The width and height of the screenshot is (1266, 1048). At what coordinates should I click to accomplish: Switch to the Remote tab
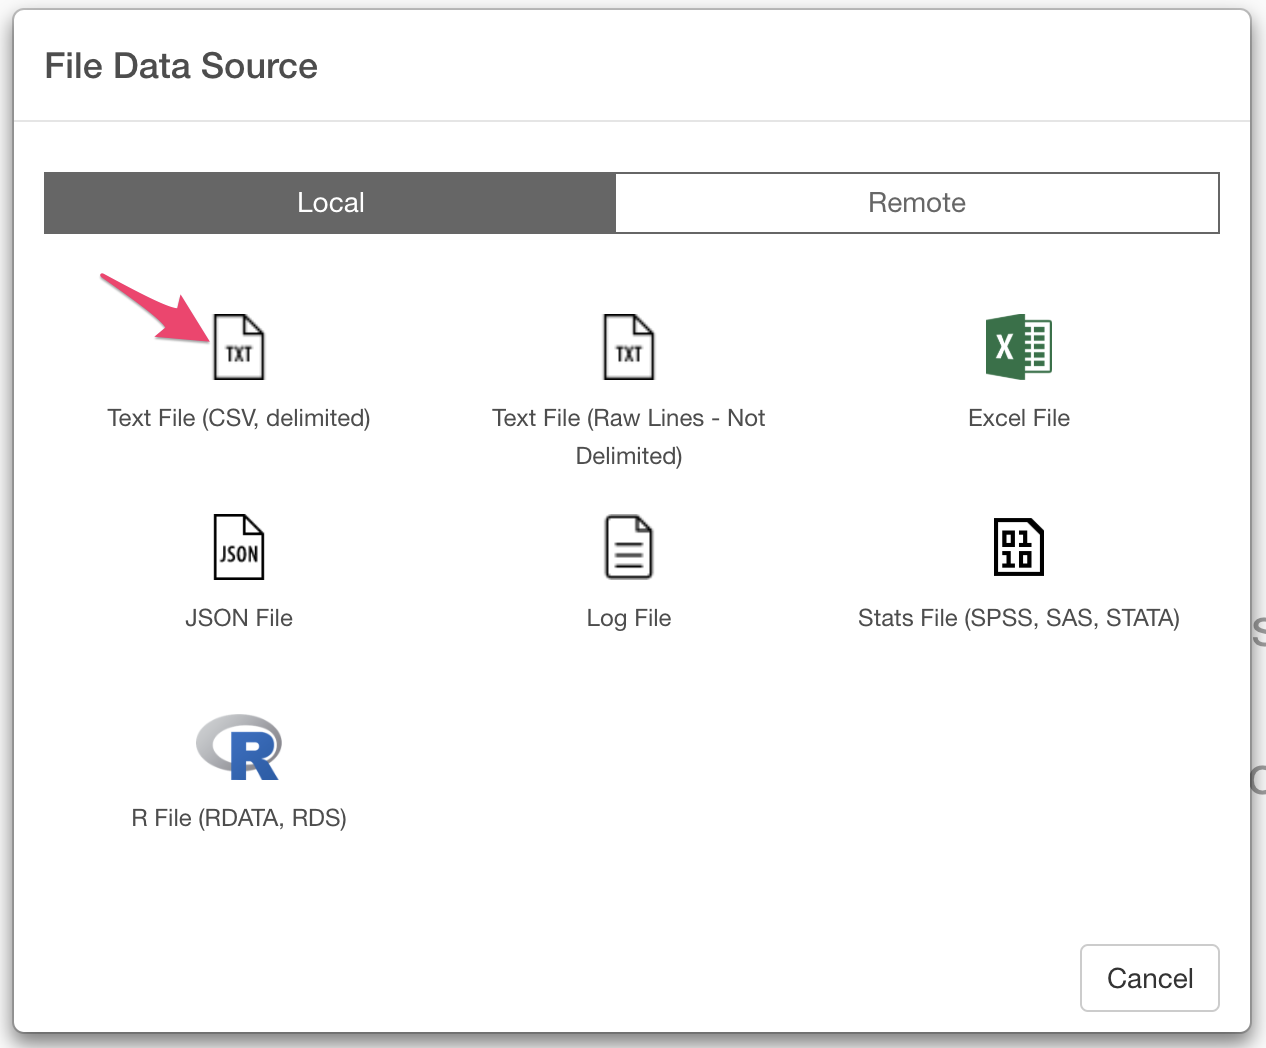(x=917, y=203)
